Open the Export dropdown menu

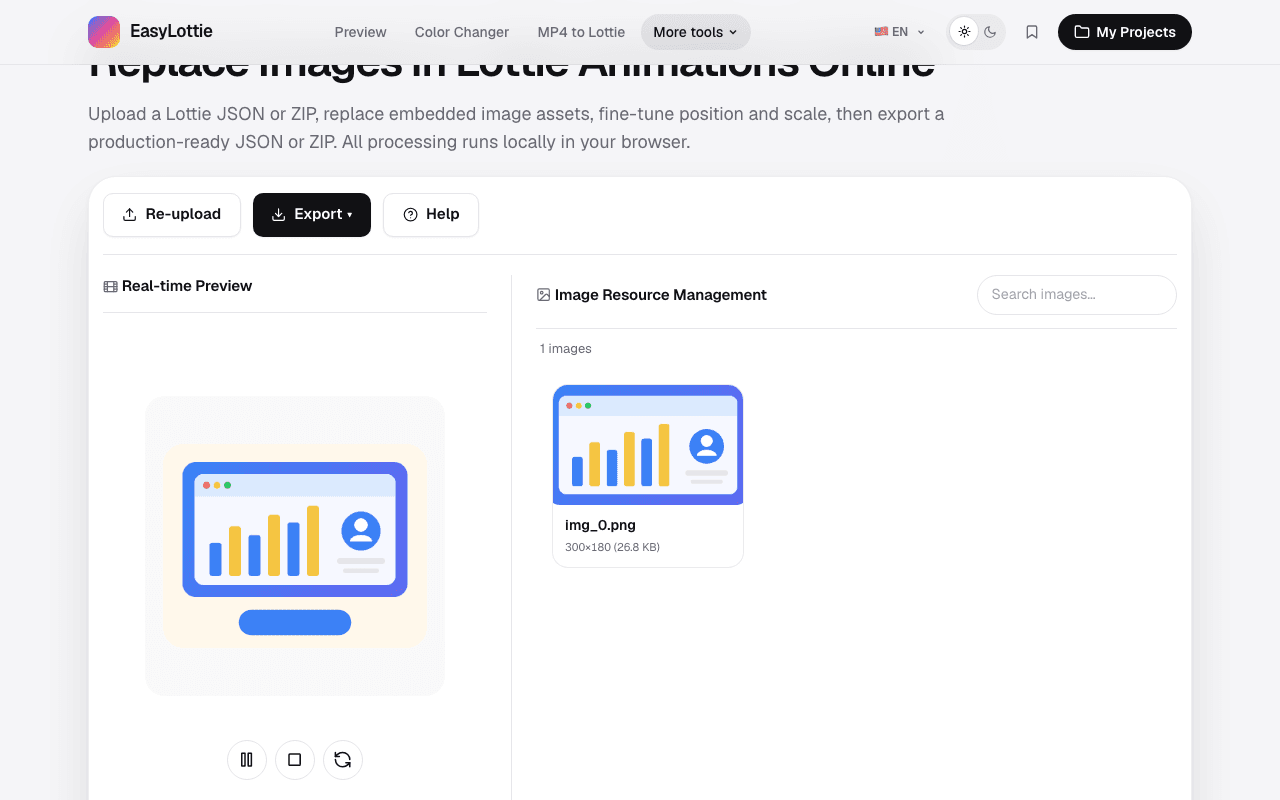[x=312, y=215]
